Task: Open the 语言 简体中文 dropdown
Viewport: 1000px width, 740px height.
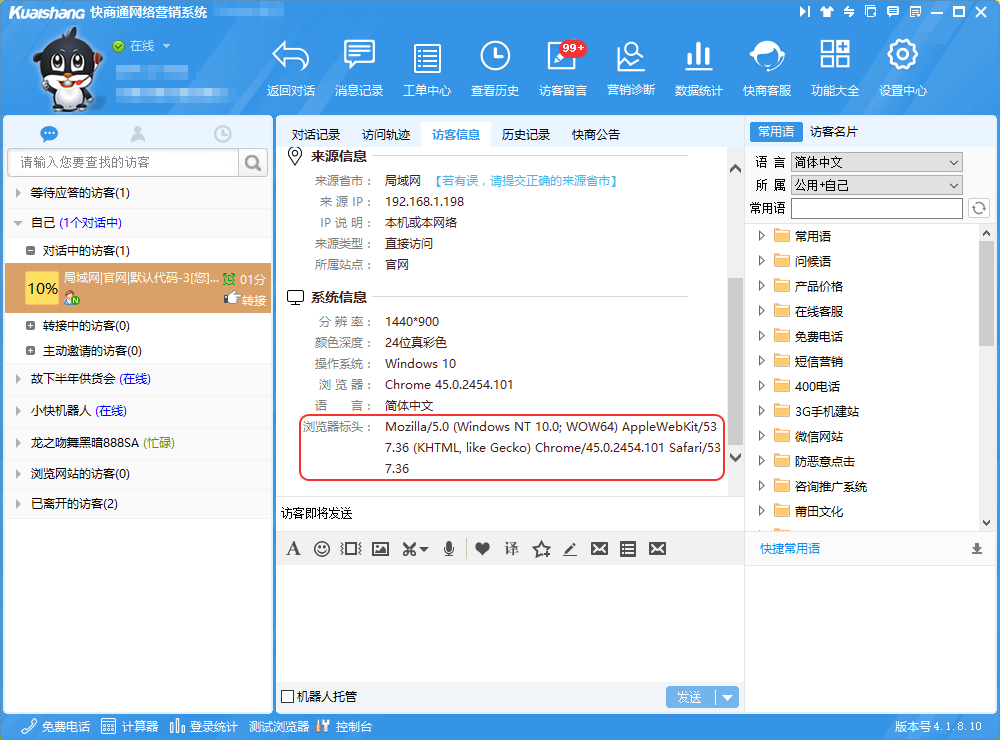Action: 876,162
